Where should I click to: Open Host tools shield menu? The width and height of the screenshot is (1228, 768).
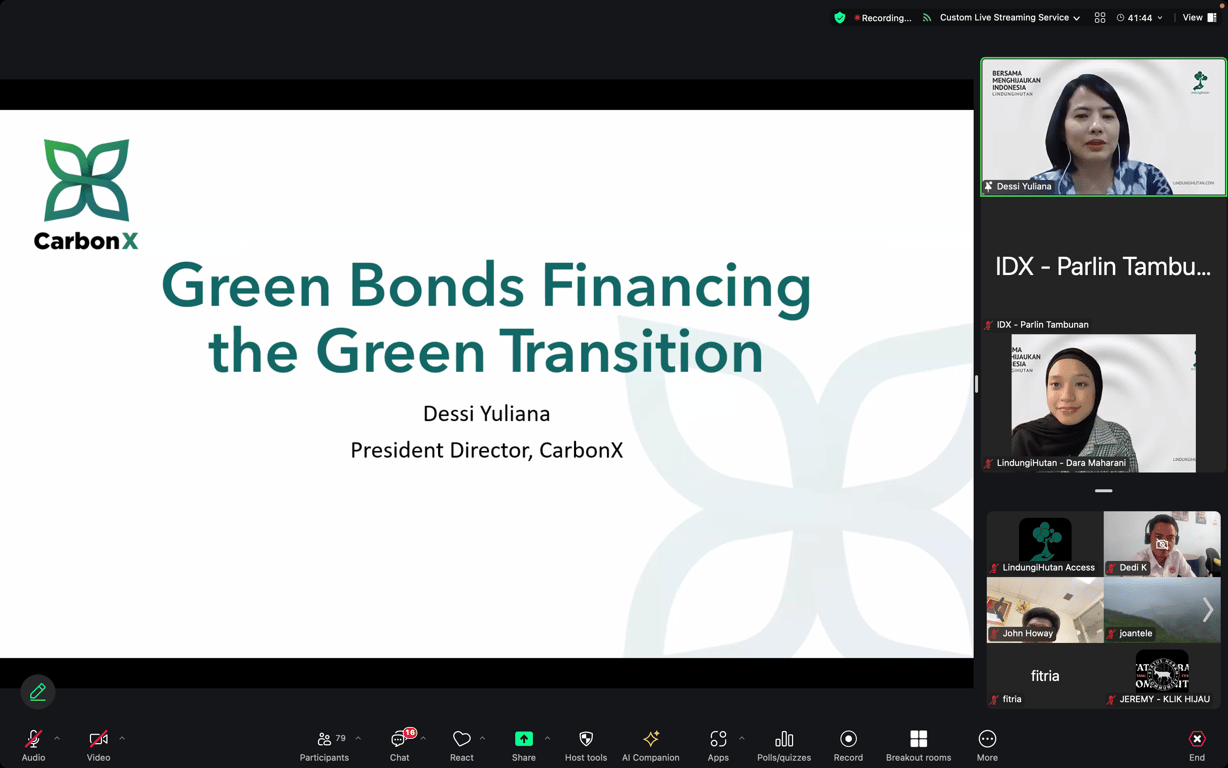tap(586, 745)
